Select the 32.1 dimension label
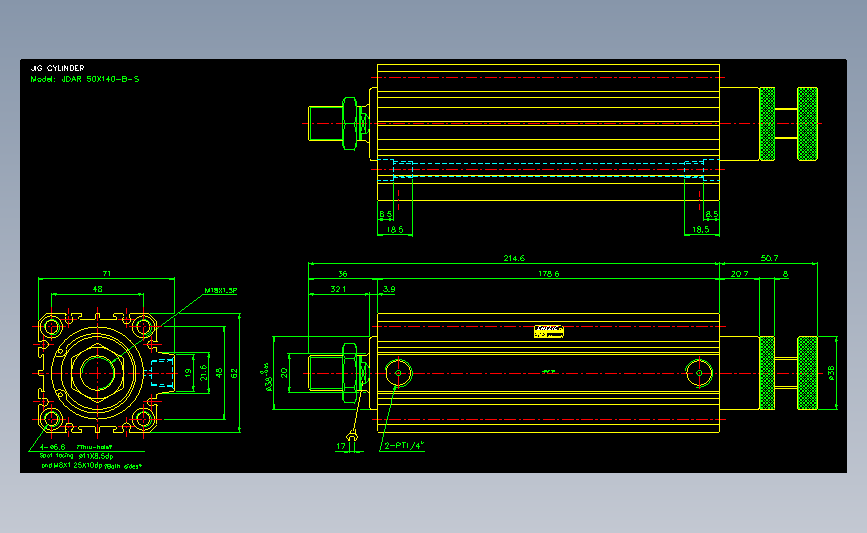This screenshot has width=867, height=533. (338, 289)
